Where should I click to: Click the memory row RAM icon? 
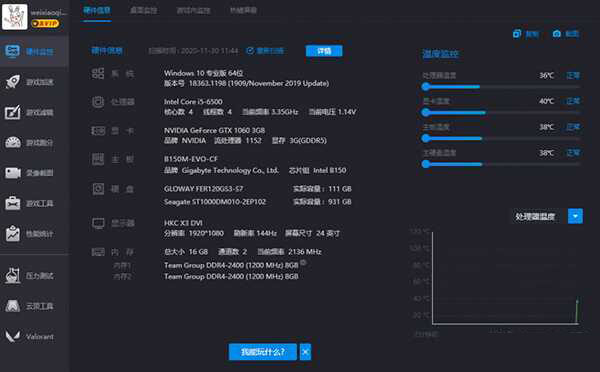(x=98, y=252)
